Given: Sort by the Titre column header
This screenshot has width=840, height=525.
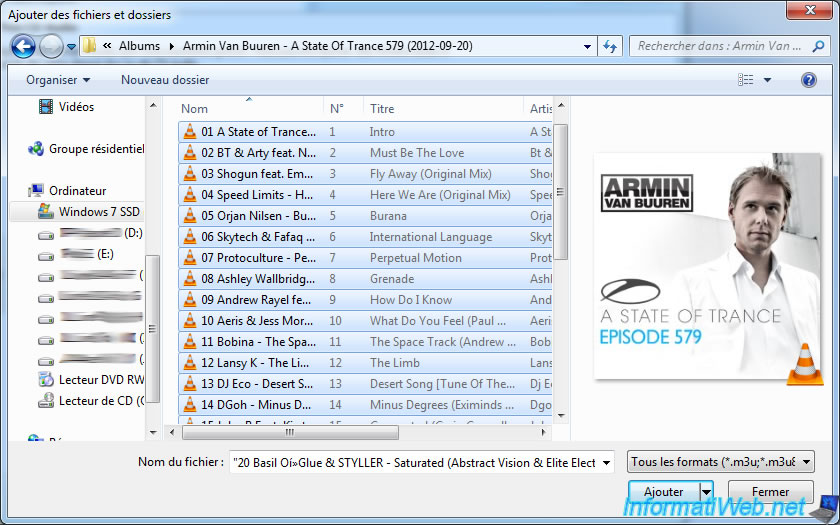Looking at the screenshot, I should [382, 108].
